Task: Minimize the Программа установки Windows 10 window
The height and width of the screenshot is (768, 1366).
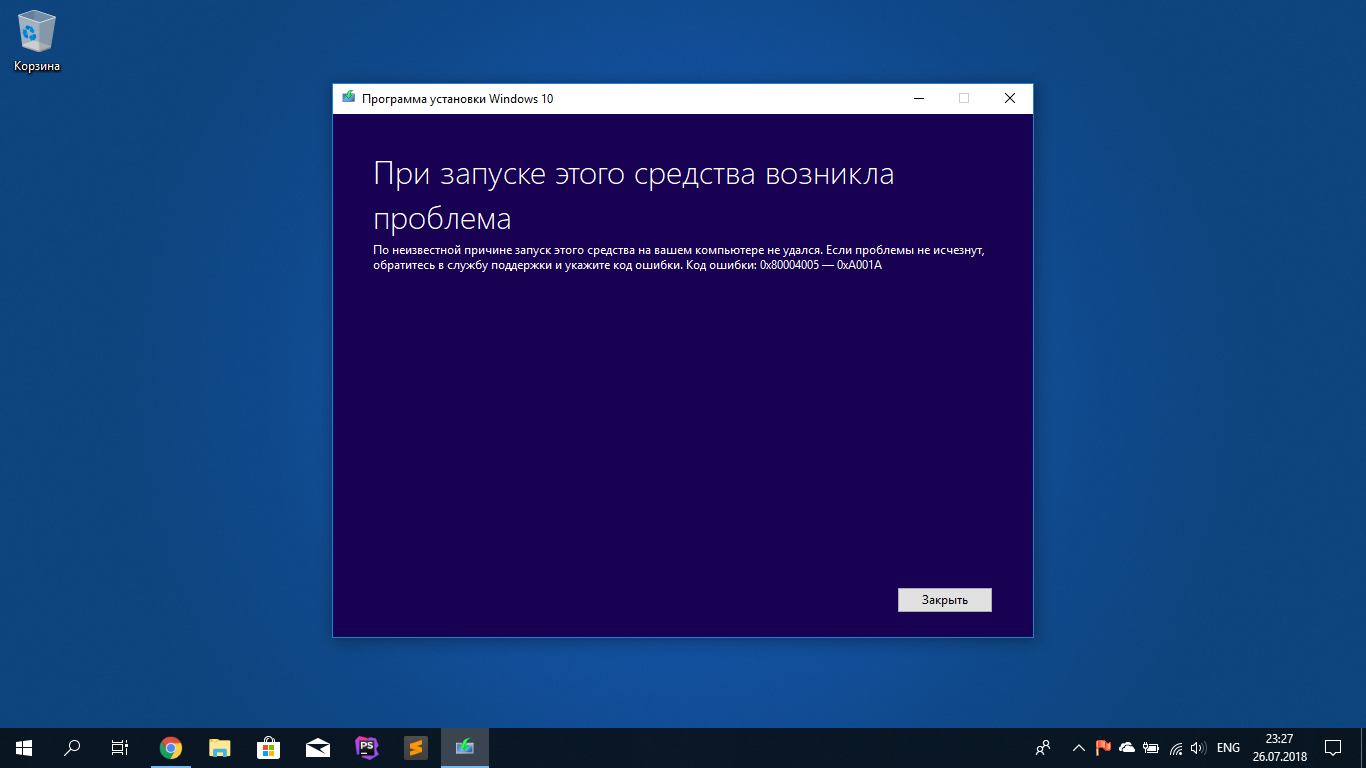Action: (x=918, y=98)
